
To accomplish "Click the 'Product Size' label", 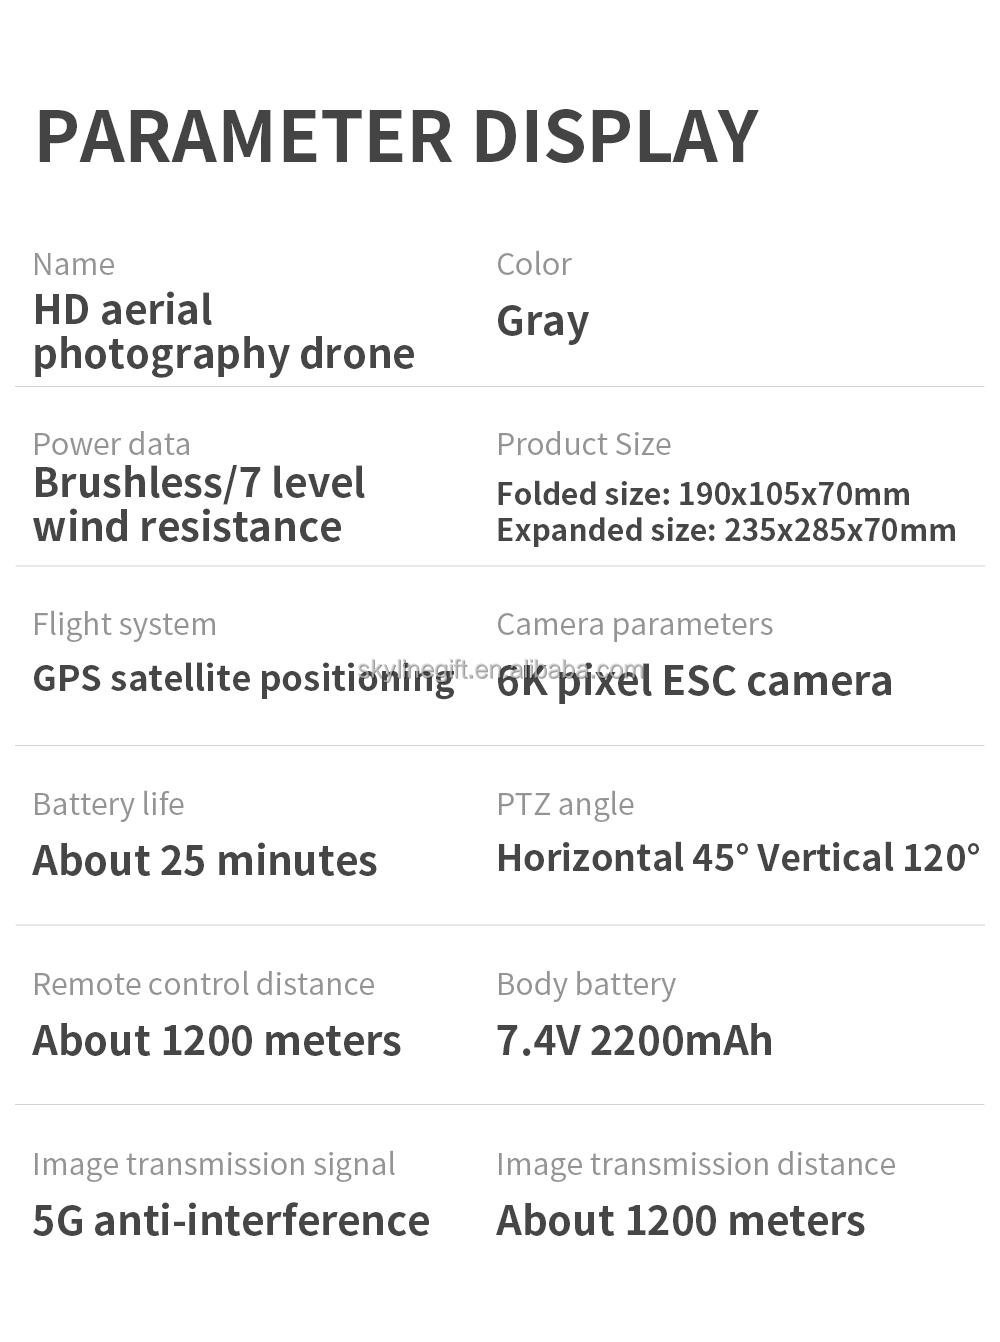I will (x=583, y=444).
